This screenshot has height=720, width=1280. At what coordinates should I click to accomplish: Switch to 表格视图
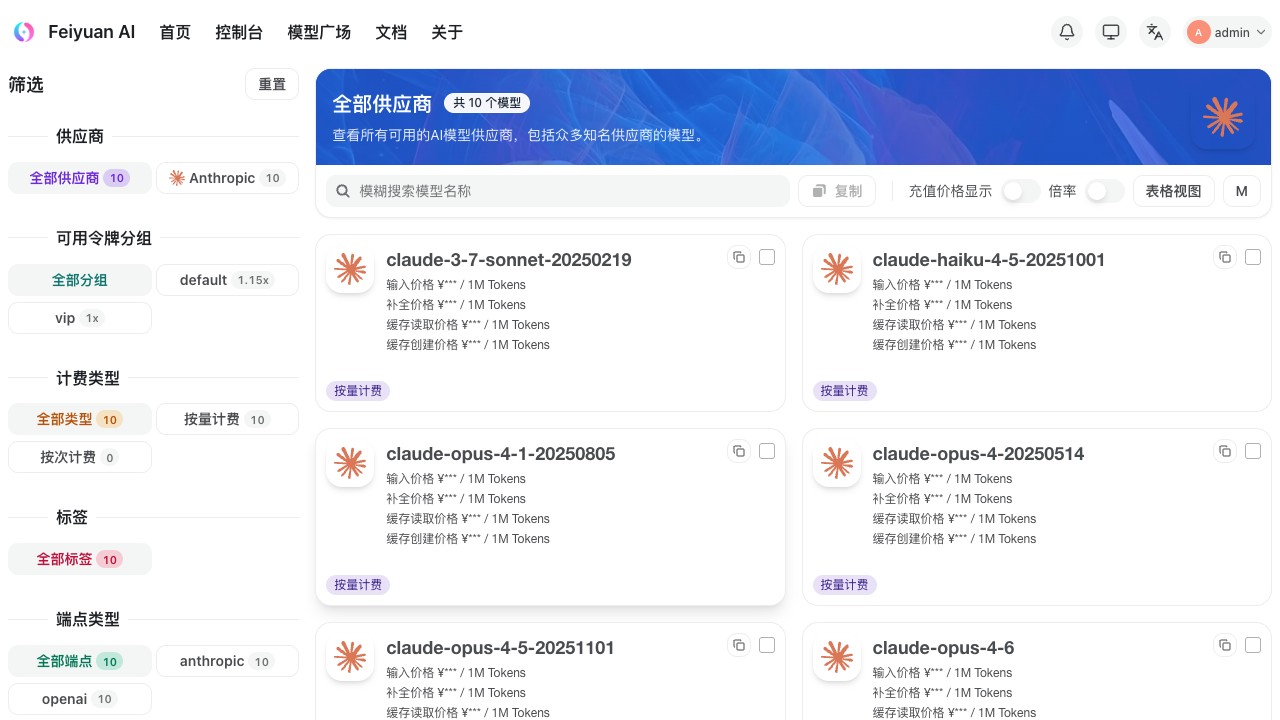[1174, 191]
